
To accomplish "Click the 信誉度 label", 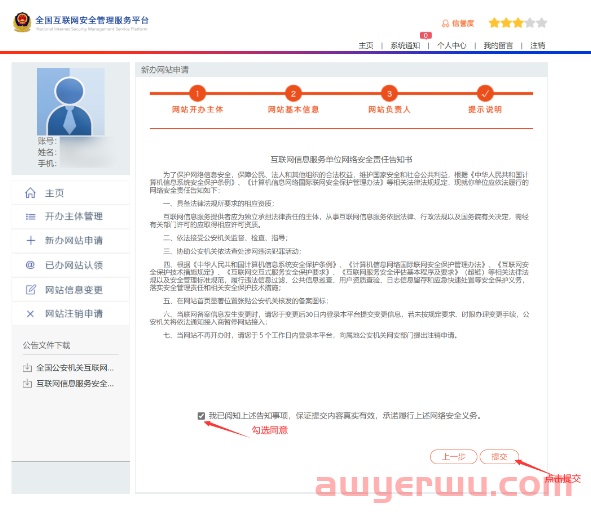I will click(x=463, y=24).
